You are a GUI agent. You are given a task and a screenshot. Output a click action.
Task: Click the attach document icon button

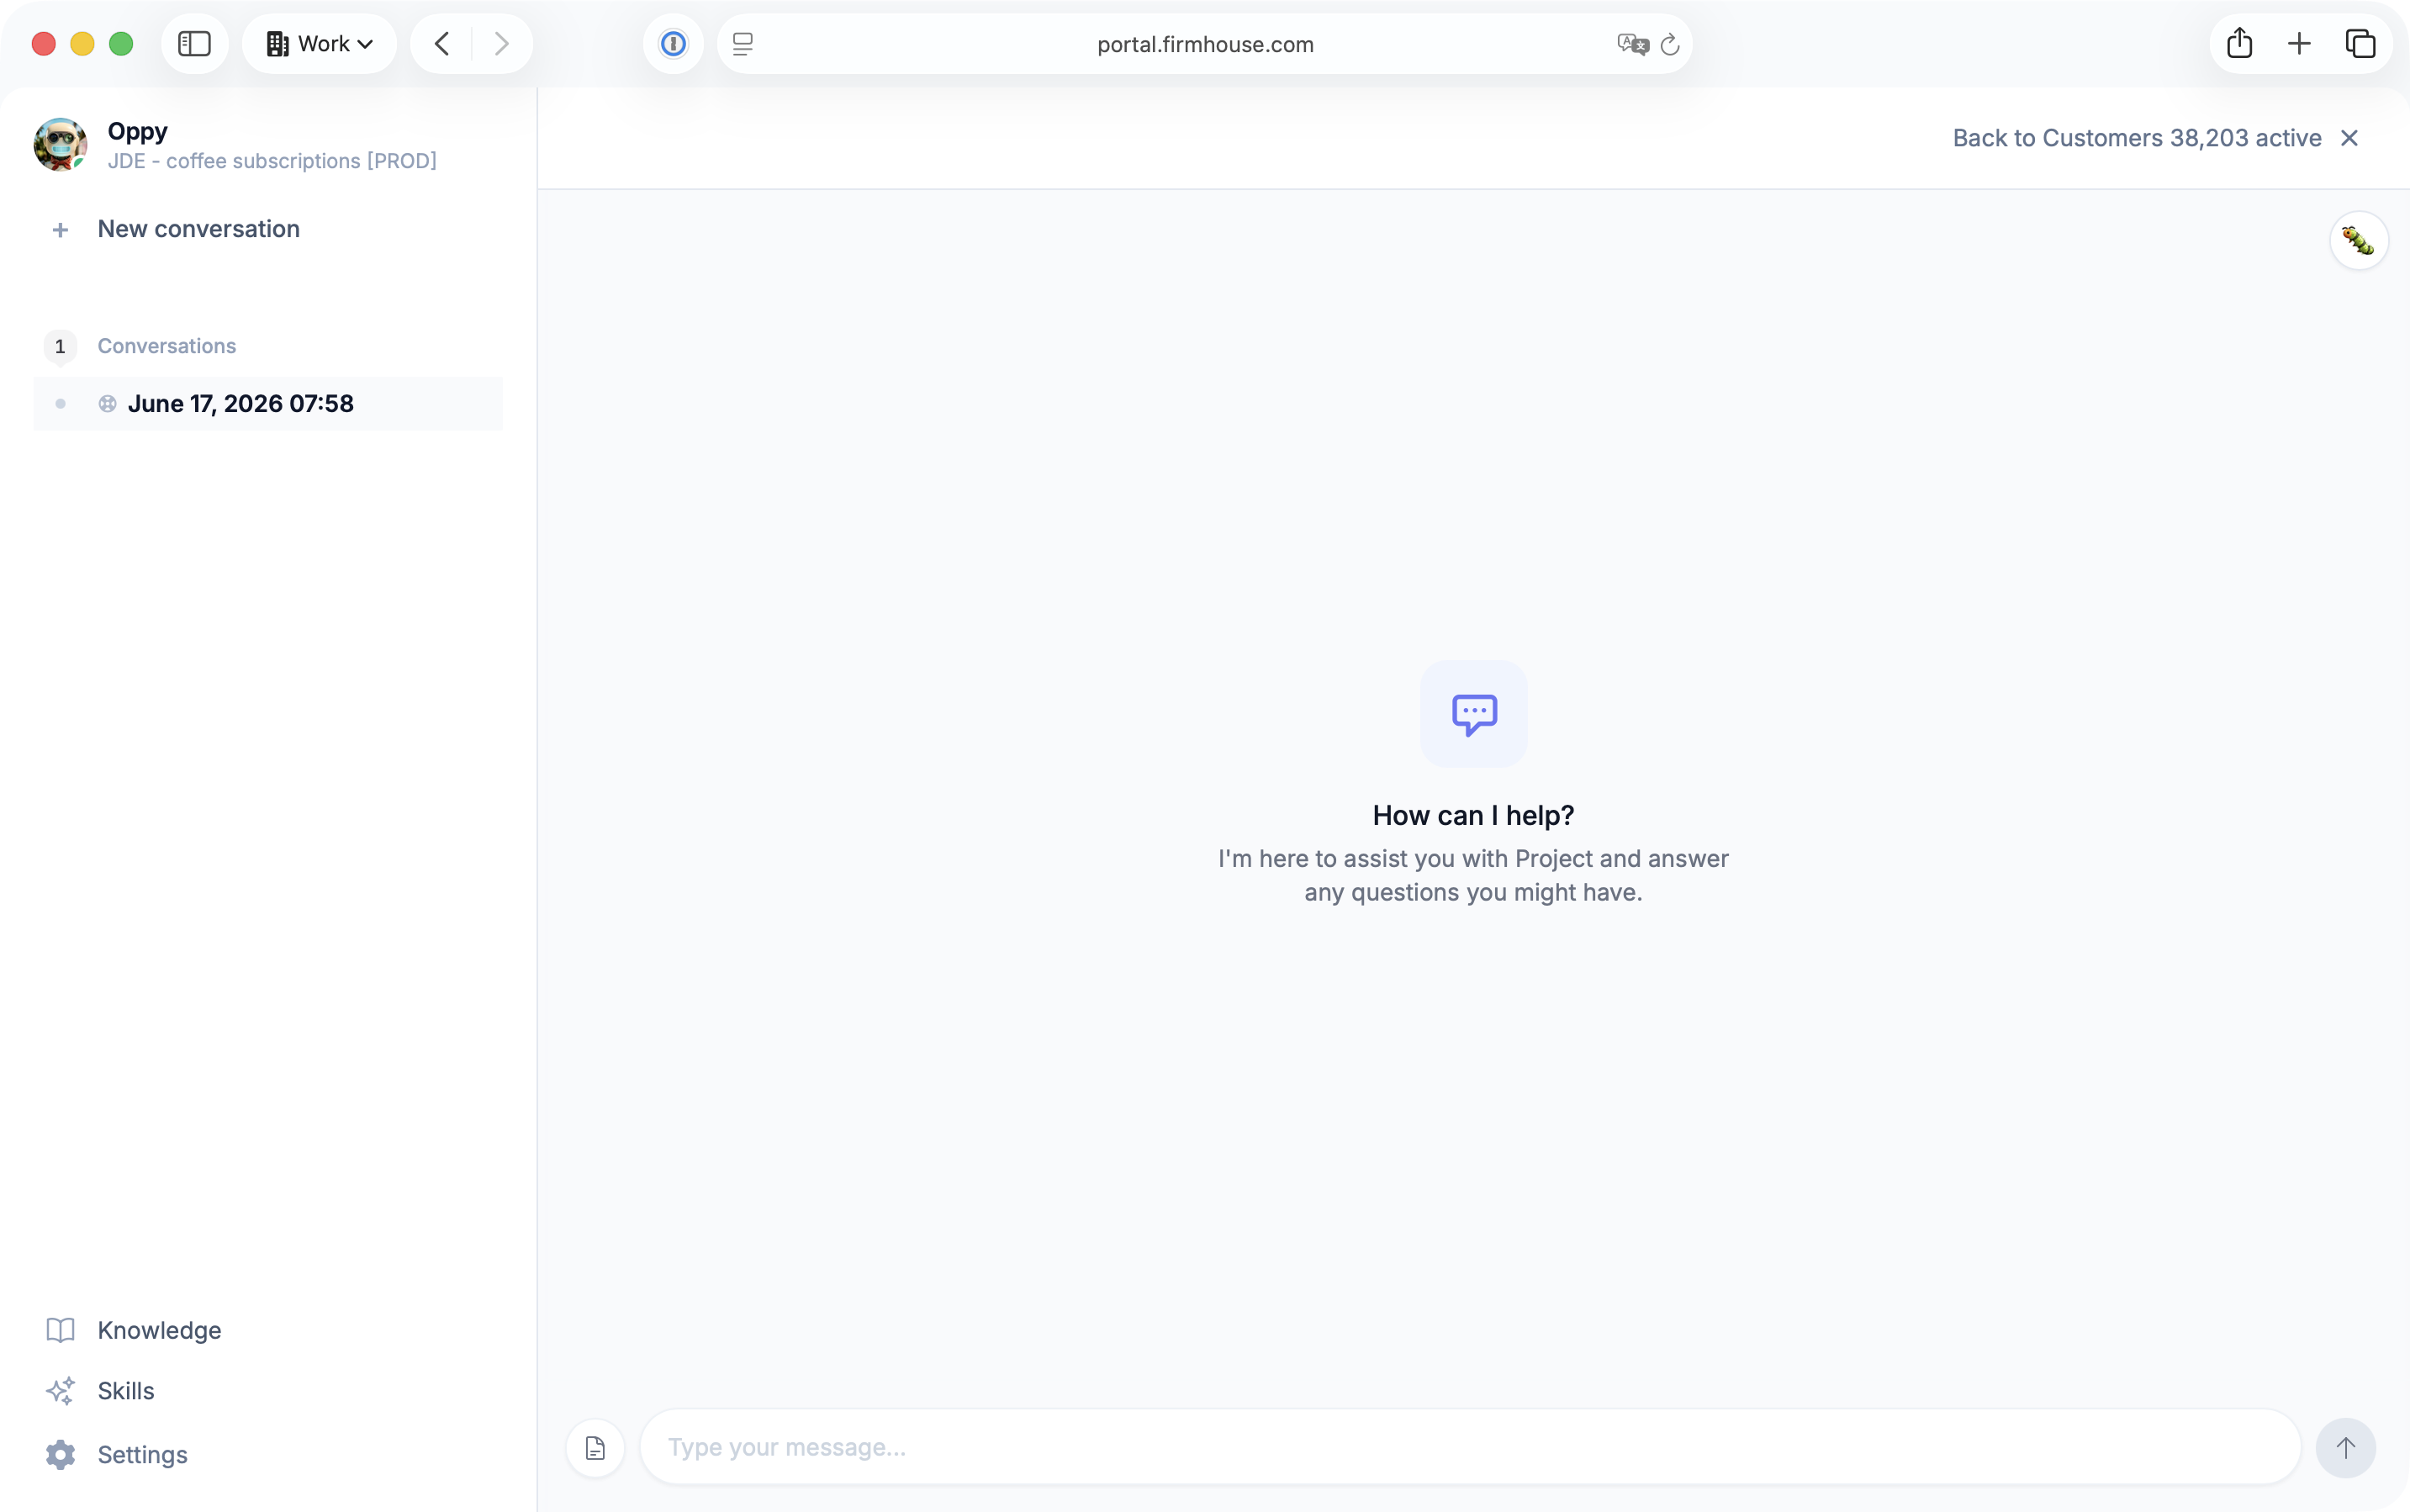tap(595, 1448)
